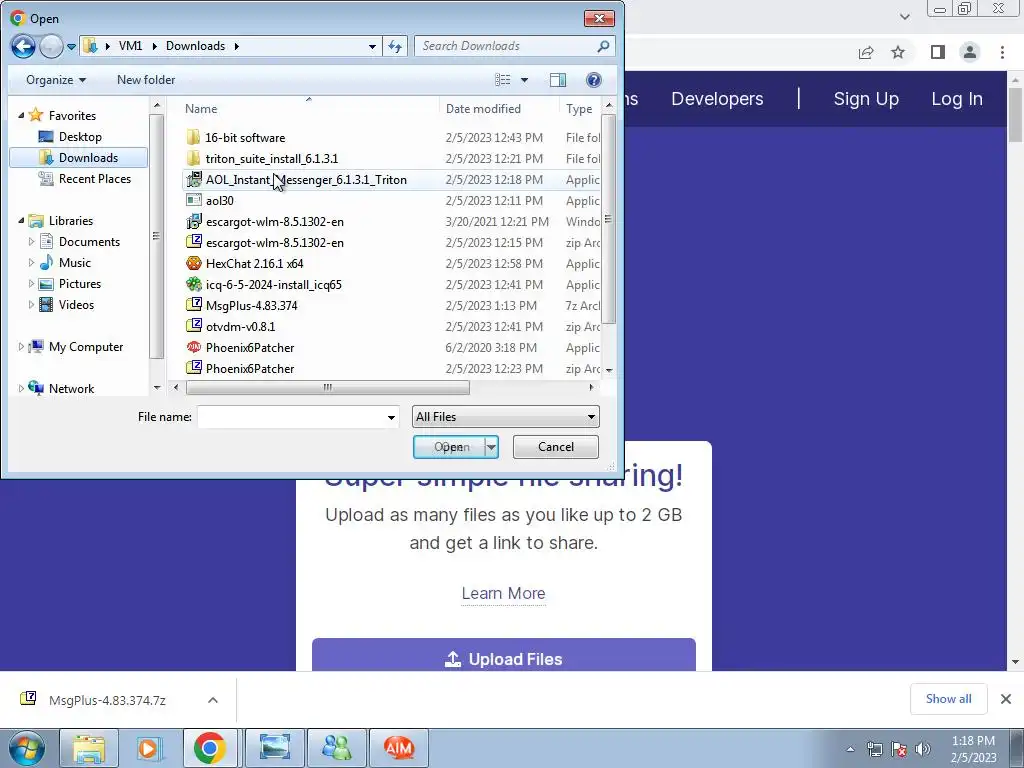Click the refresh button next to the address bar
Image resolution: width=1024 pixels, height=768 pixels.
pyautogui.click(x=395, y=46)
